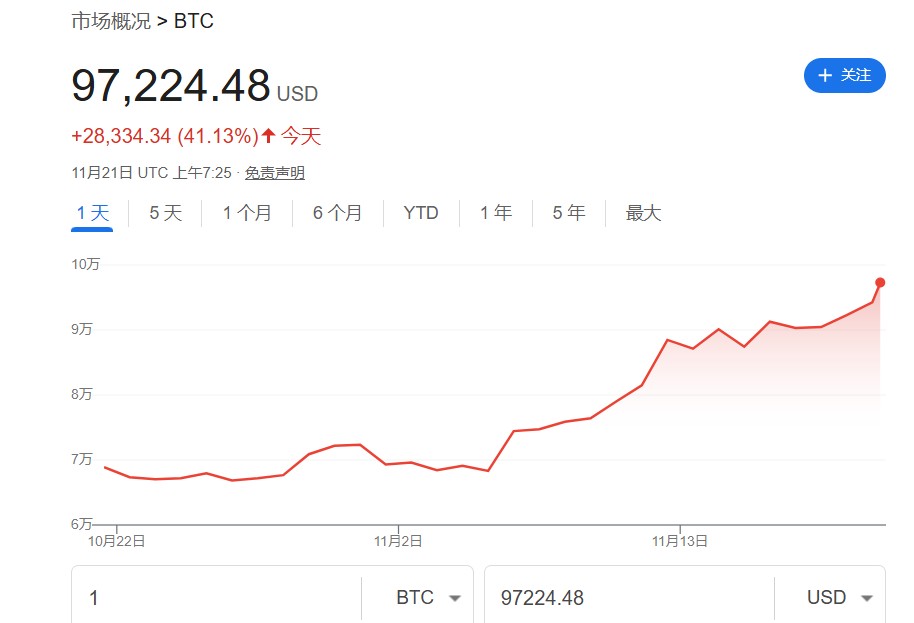Screen dimensions: 914x623
Task: Click the 关注 follow button
Action: (845, 75)
